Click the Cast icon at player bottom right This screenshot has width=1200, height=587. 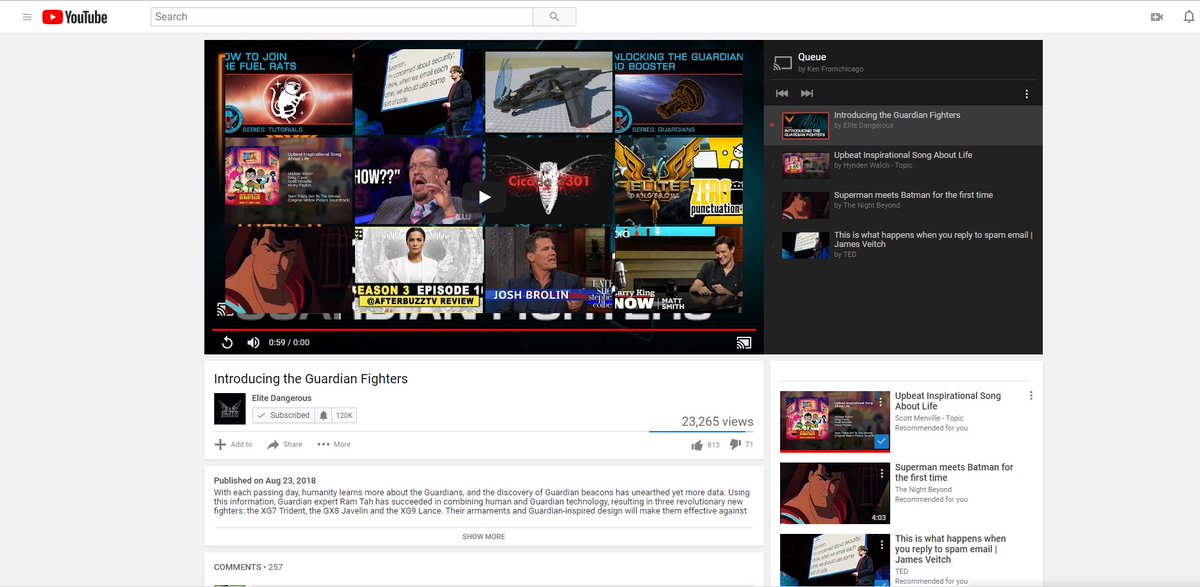click(743, 342)
